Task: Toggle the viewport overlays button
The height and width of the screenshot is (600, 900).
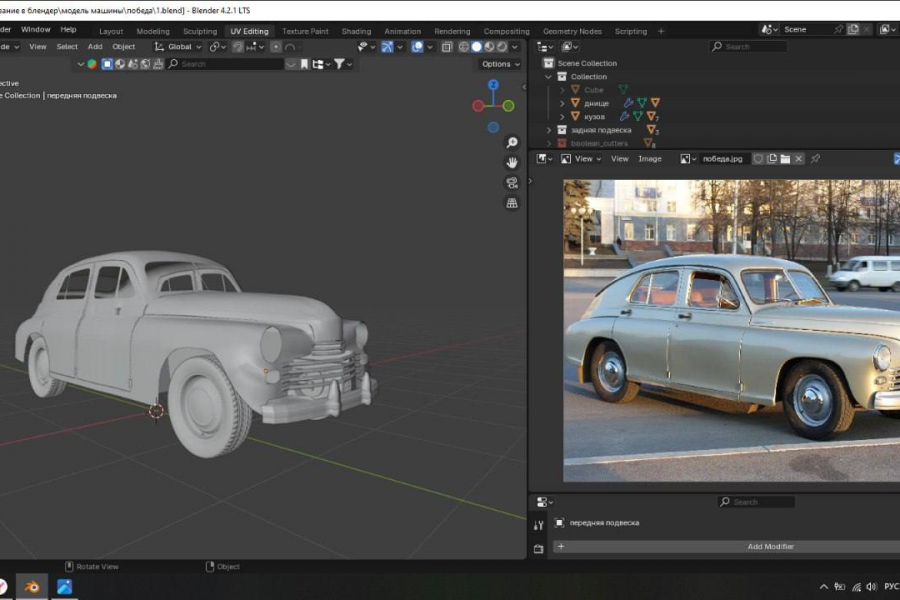Action: point(417,47)
